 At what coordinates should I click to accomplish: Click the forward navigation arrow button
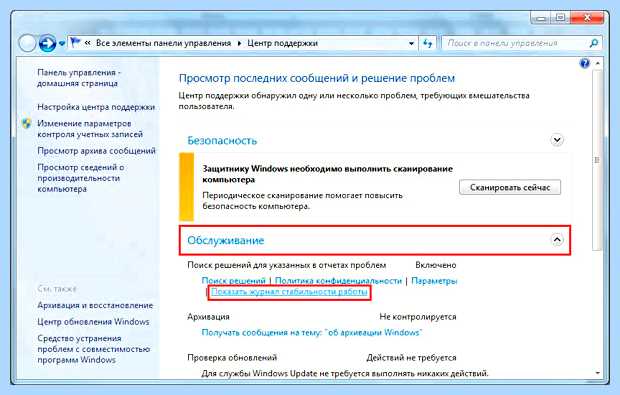coord(47,43)
